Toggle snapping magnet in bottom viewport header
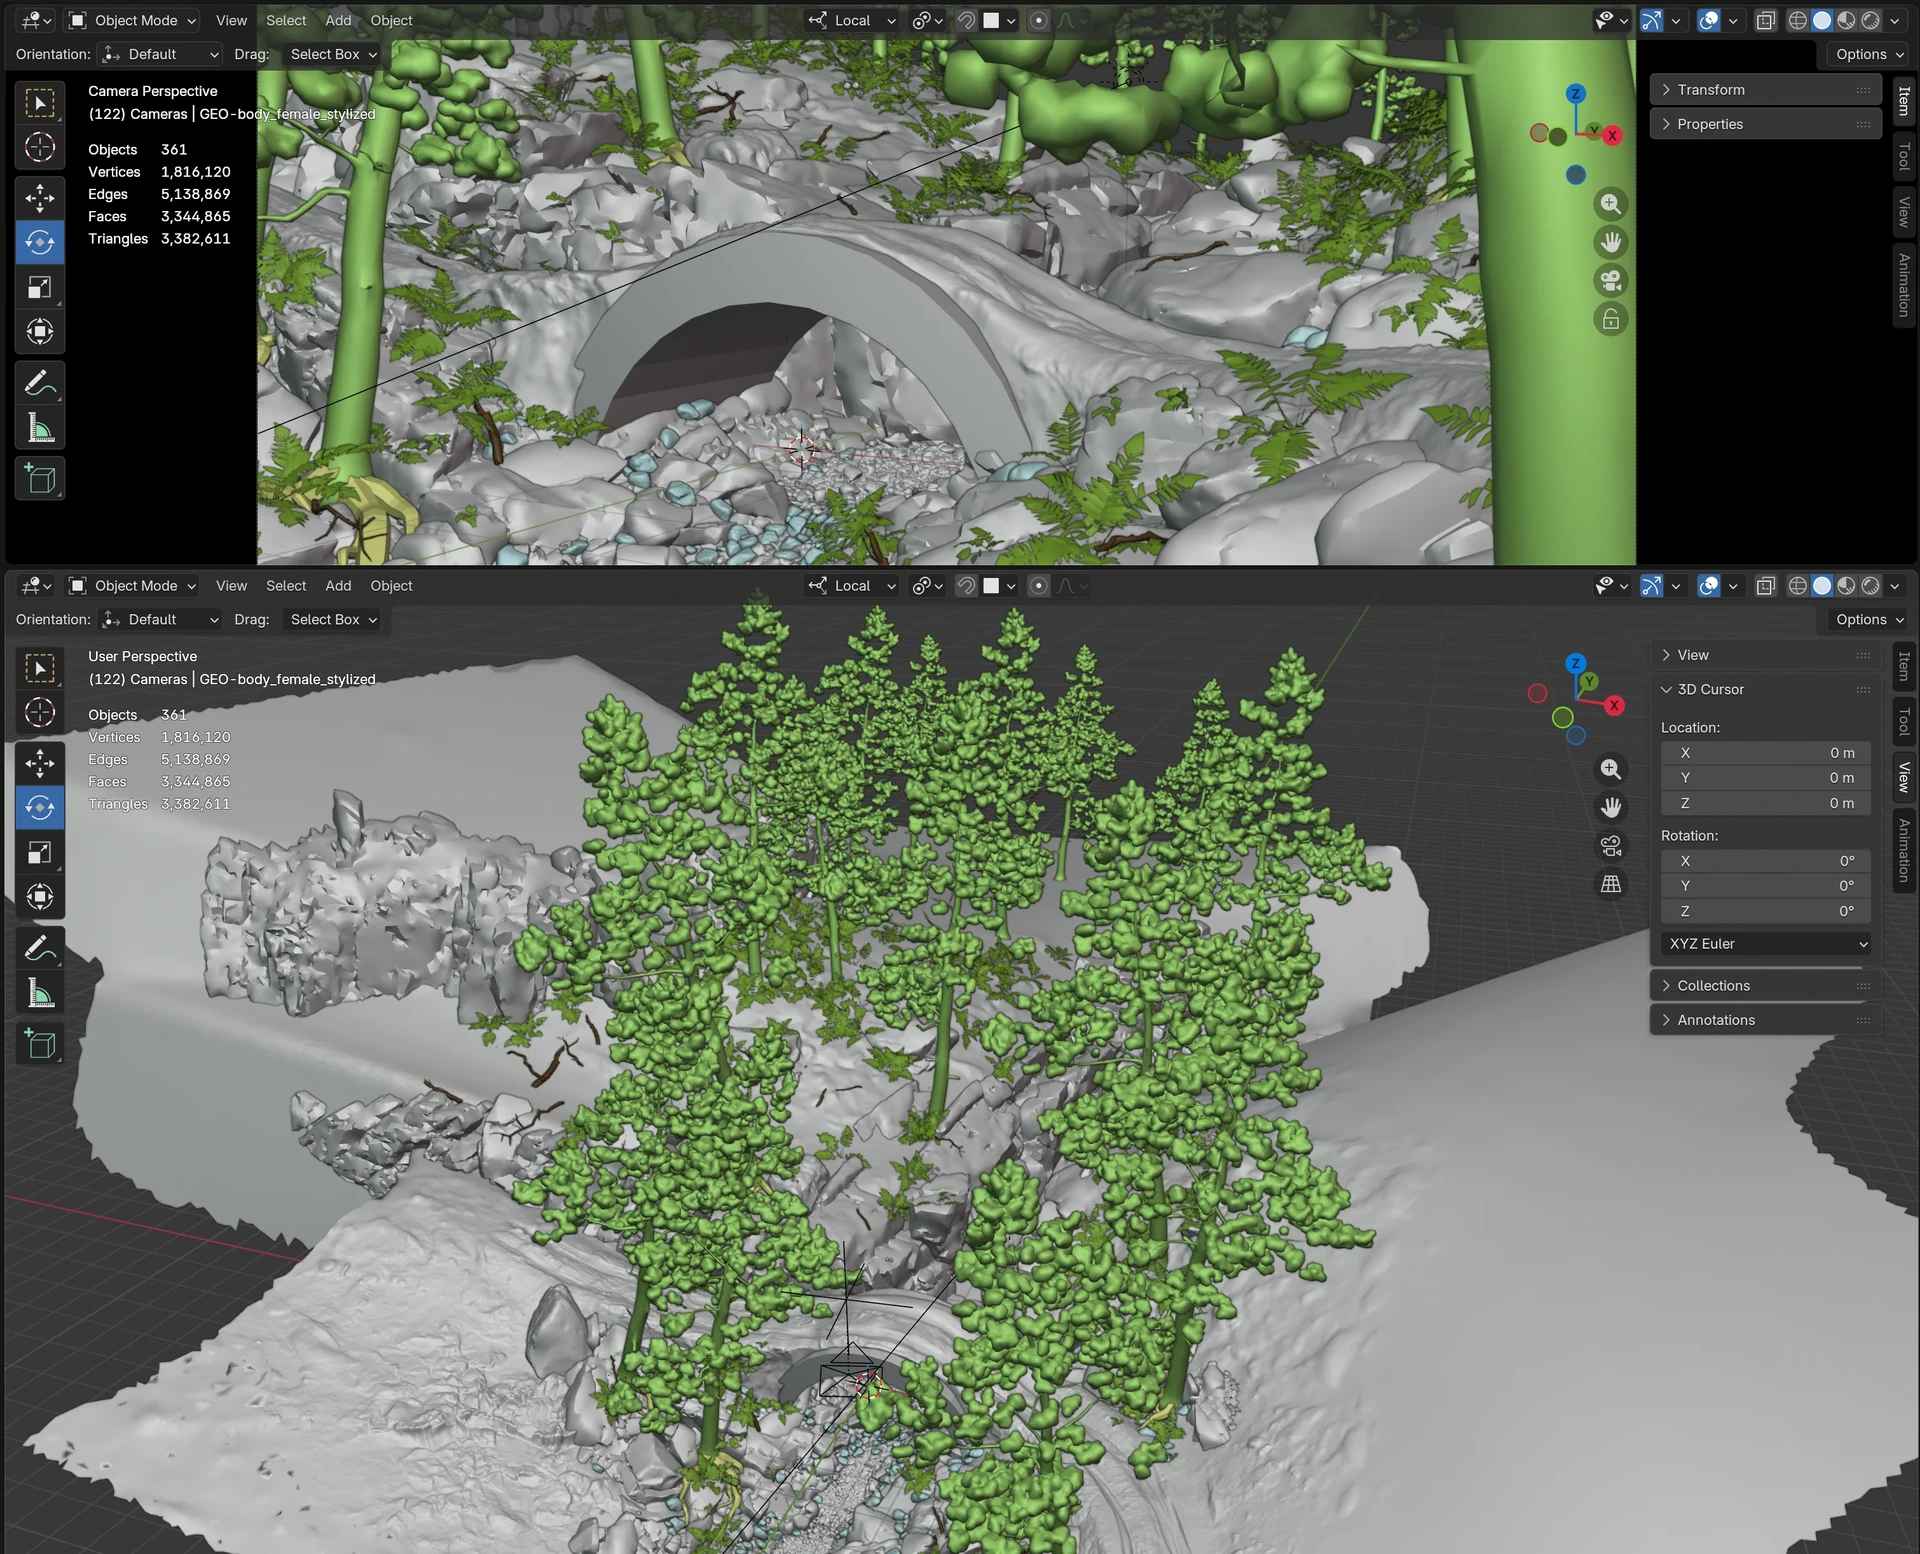Screen dimensions: 1920x1554 coord(966,586)
